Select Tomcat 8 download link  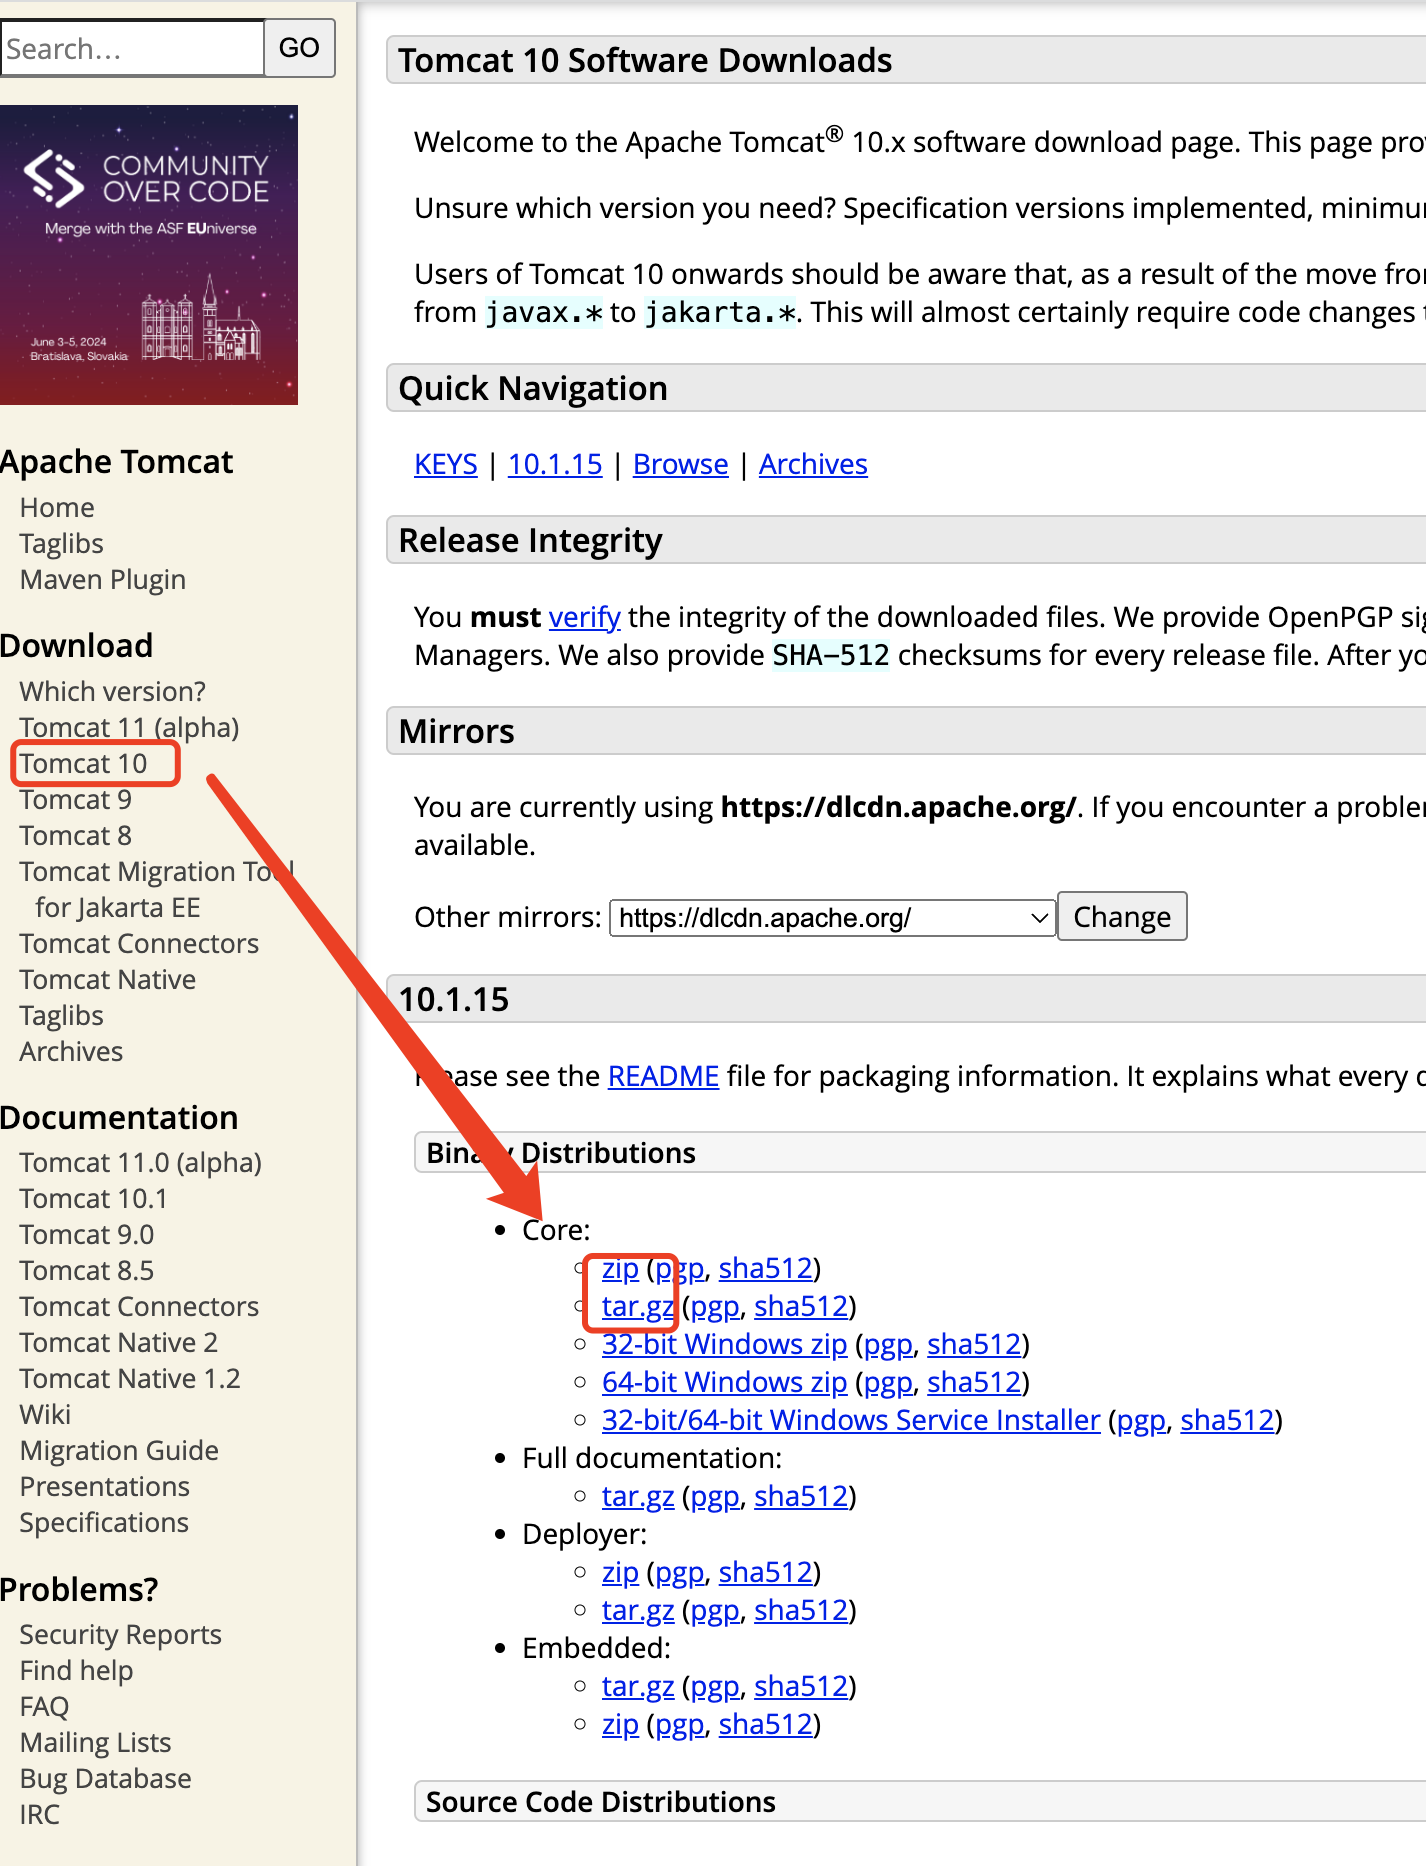pyautogui.click(x=76, y=836)
